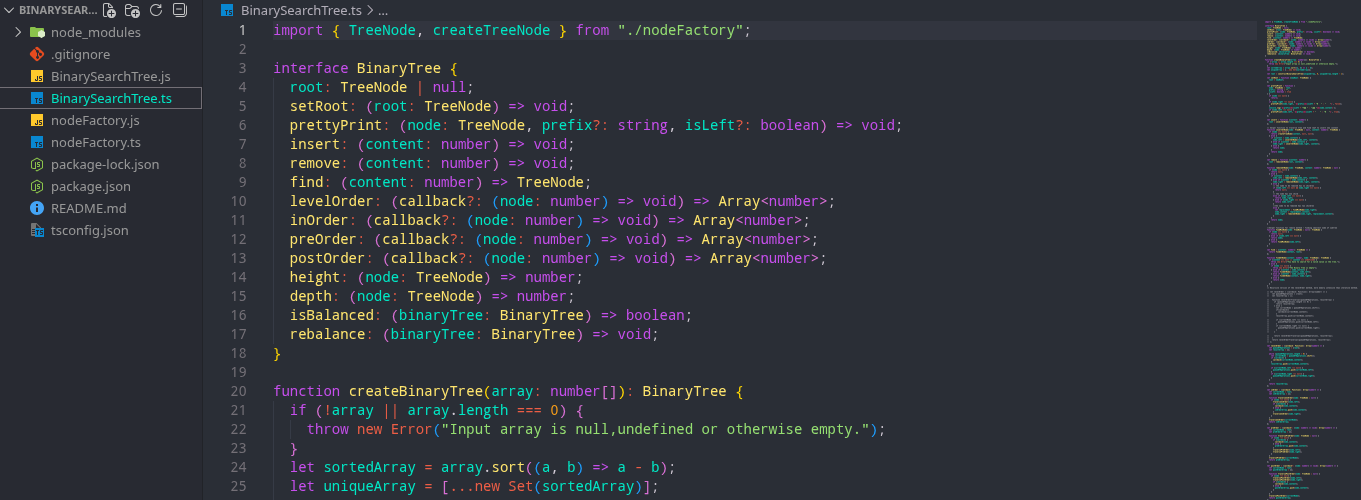Click the word createTreeNode on line 1
Screen dimensions: 1361x500
(491, 30)
